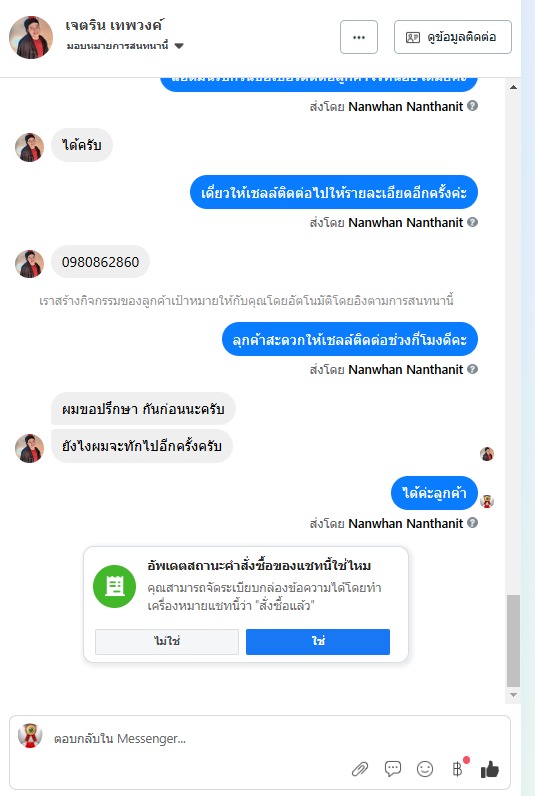This screenshot has height=796, width=535.
Task: Click the phone number 0980862860 message
Action: point(101,262)
